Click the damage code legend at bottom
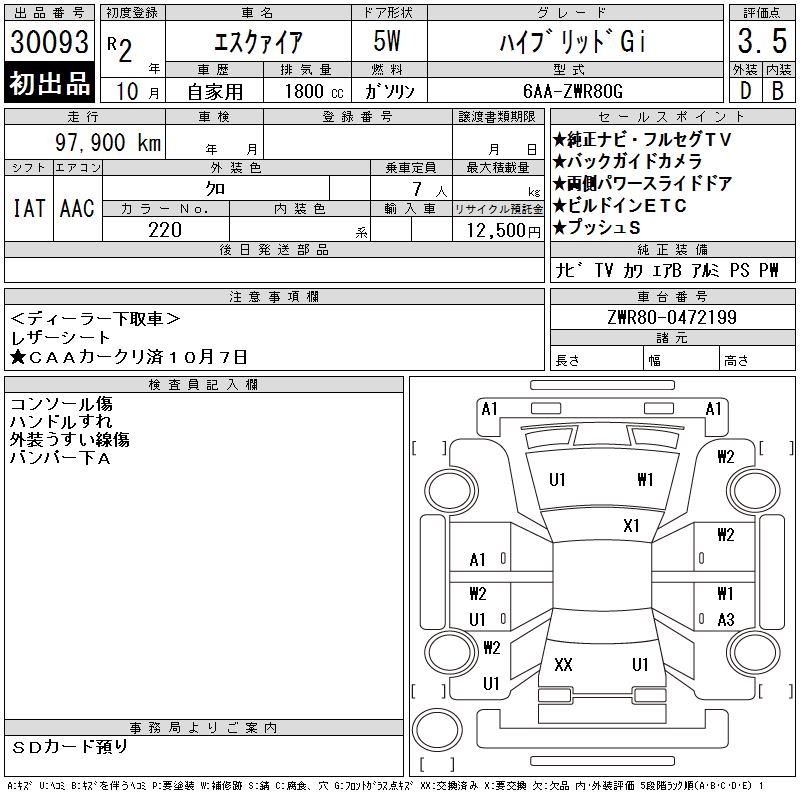 click(385, 786)
